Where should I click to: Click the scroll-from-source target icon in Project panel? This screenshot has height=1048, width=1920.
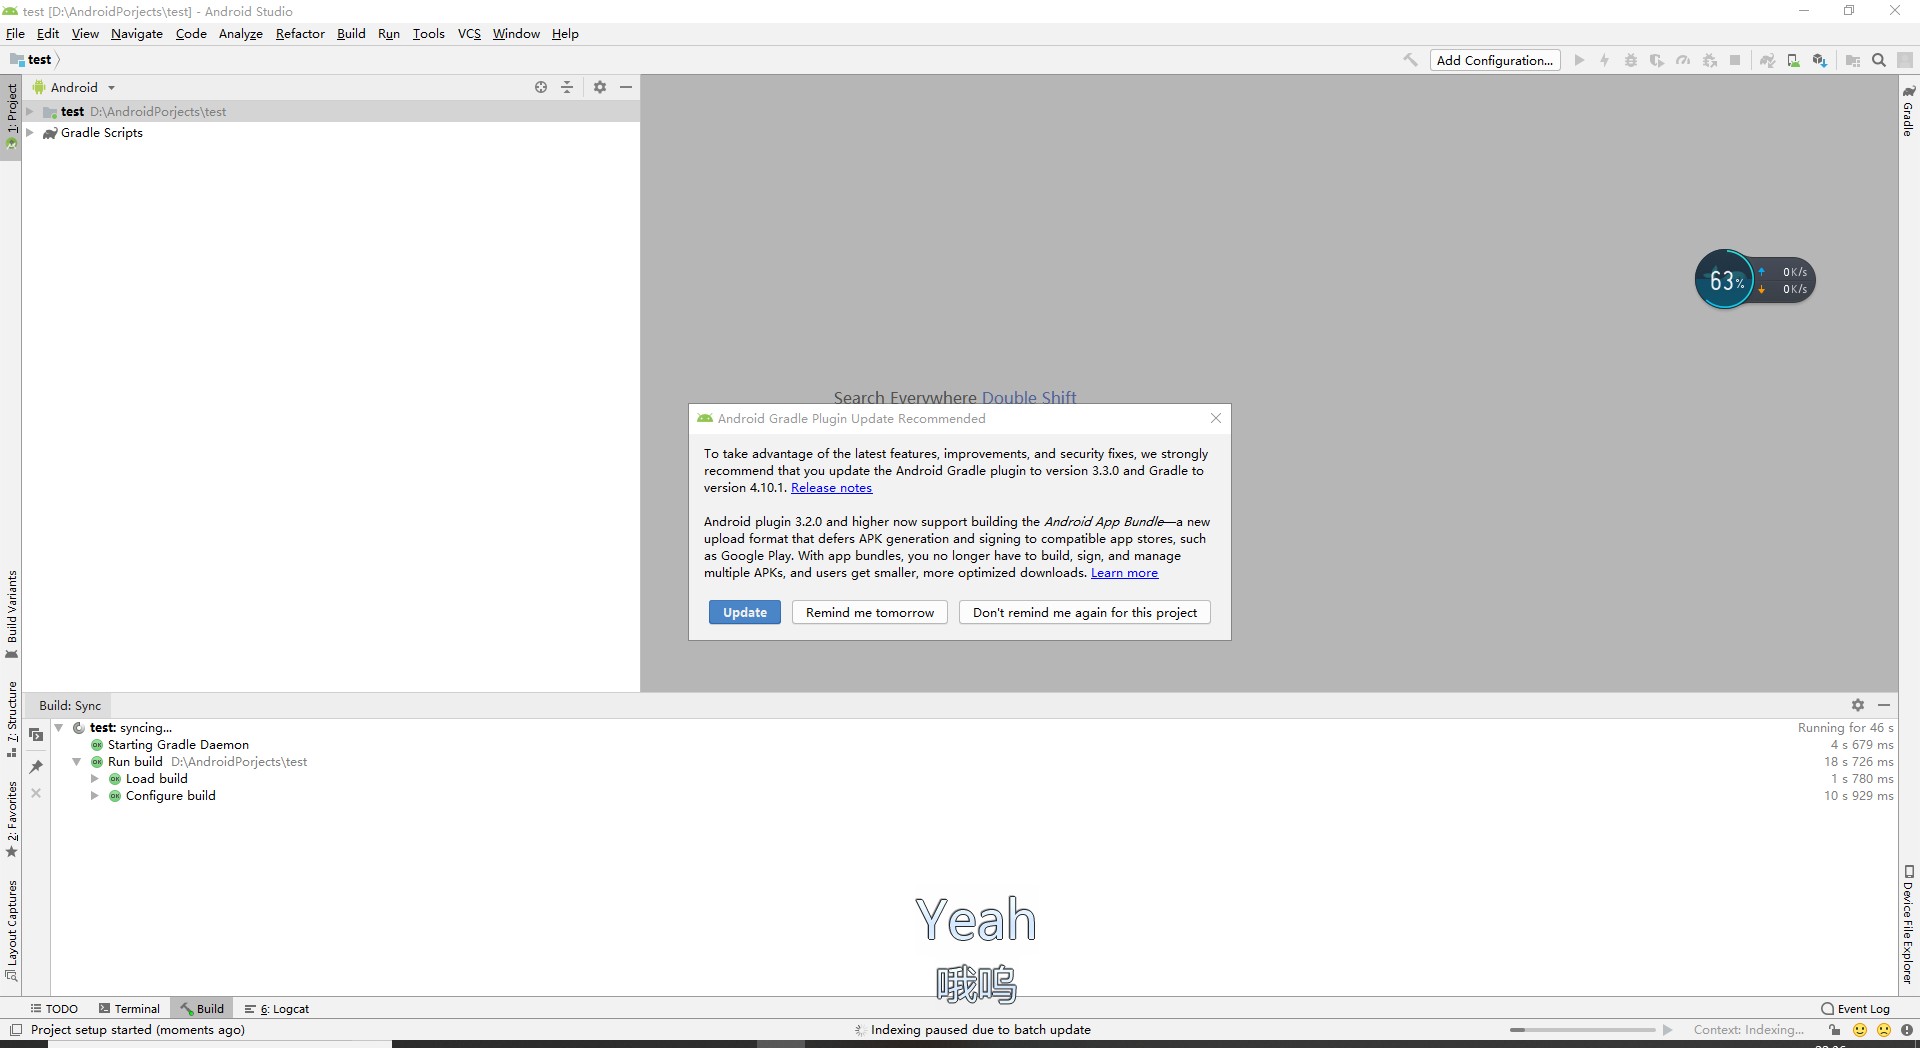541,87
